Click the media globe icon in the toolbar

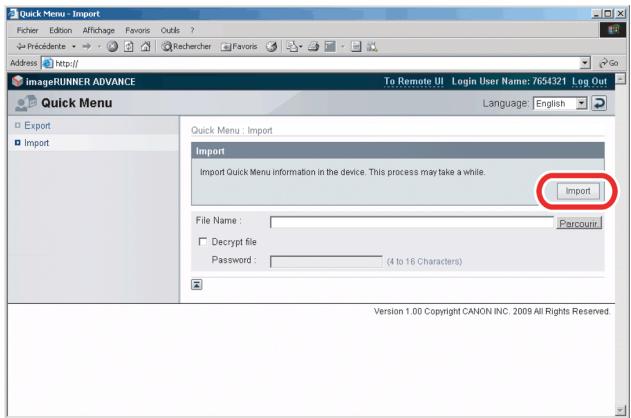pyautogui.click(x=272, y=47)
